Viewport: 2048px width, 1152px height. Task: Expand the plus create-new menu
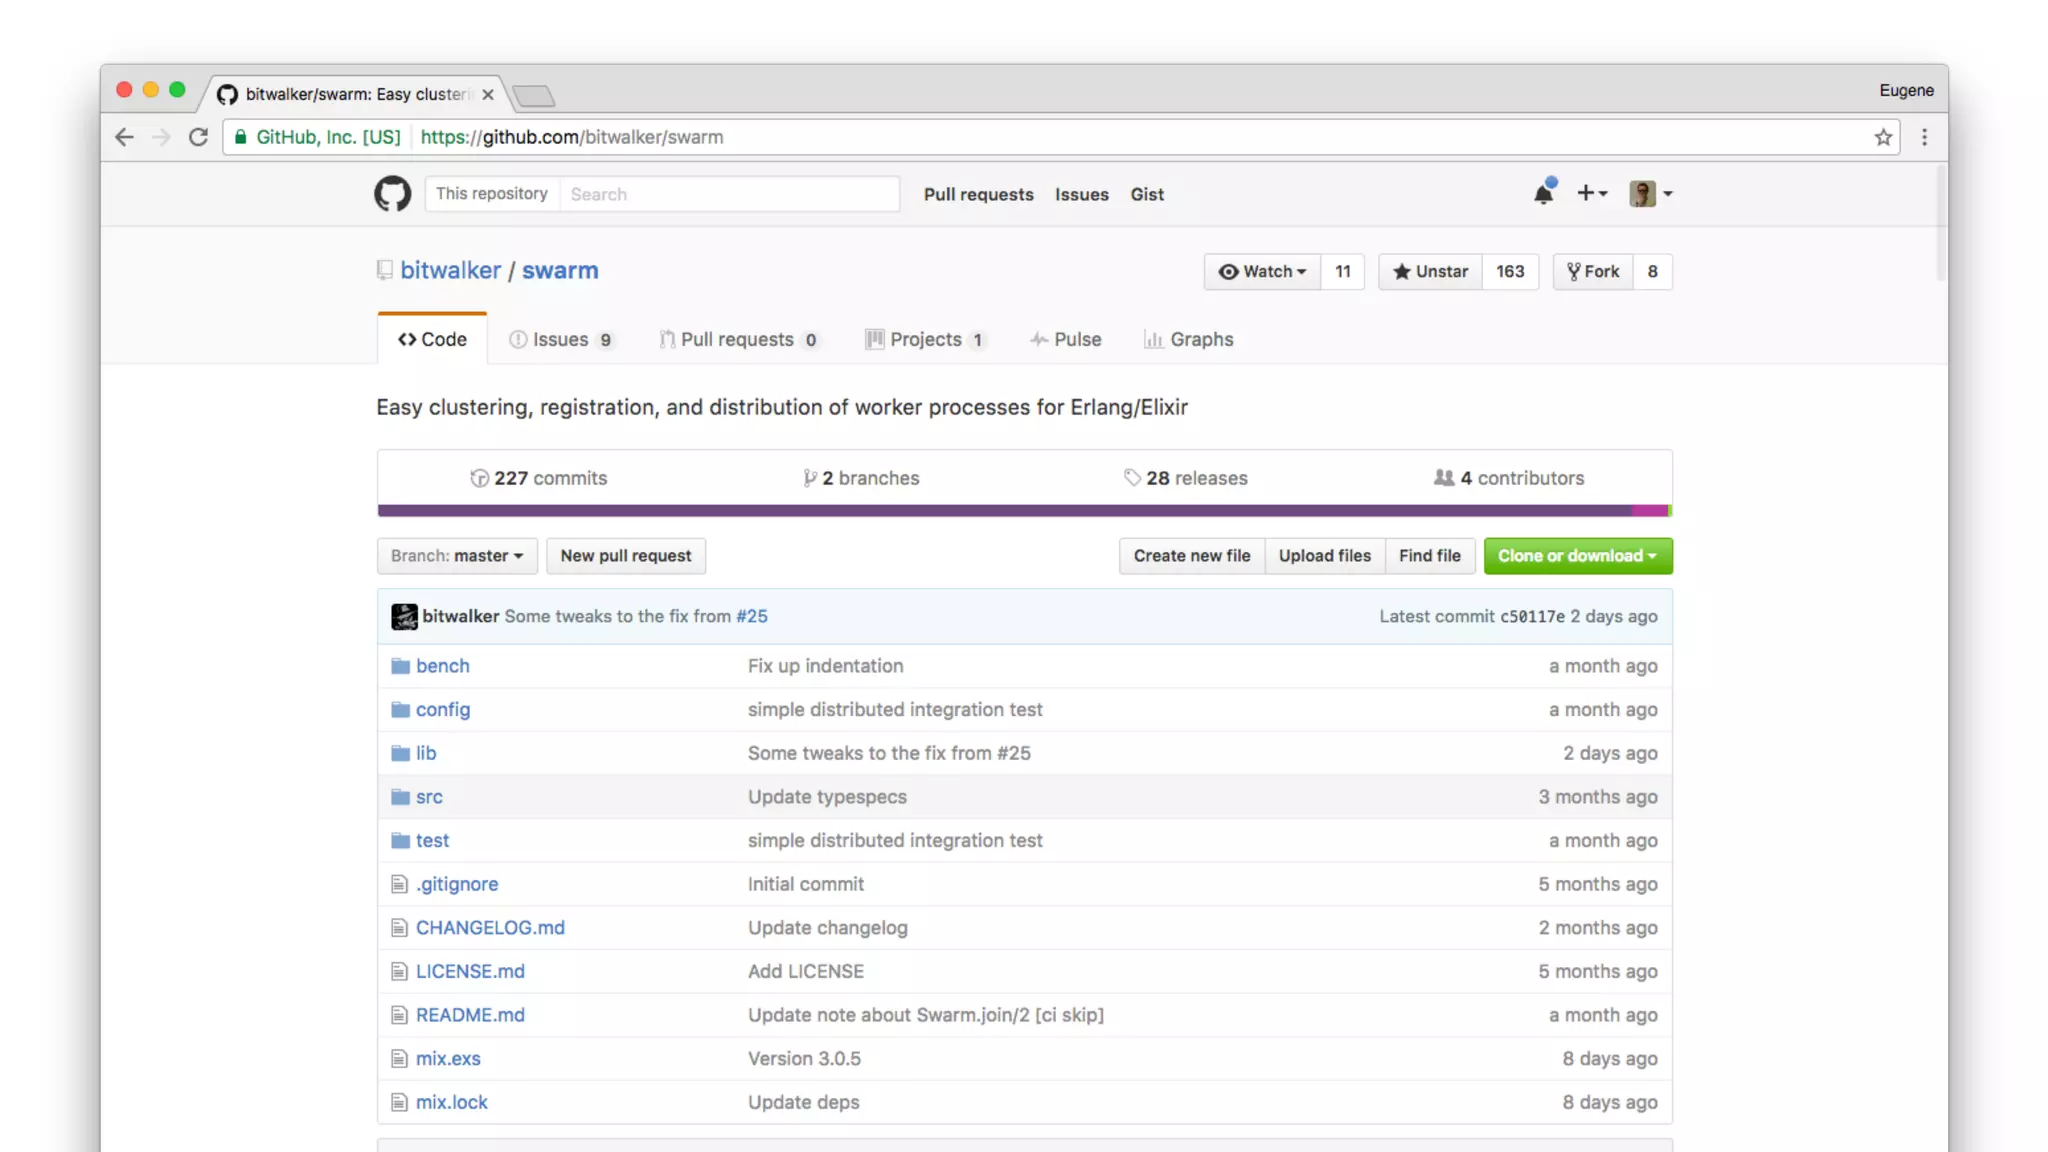tap(1591, 194)
